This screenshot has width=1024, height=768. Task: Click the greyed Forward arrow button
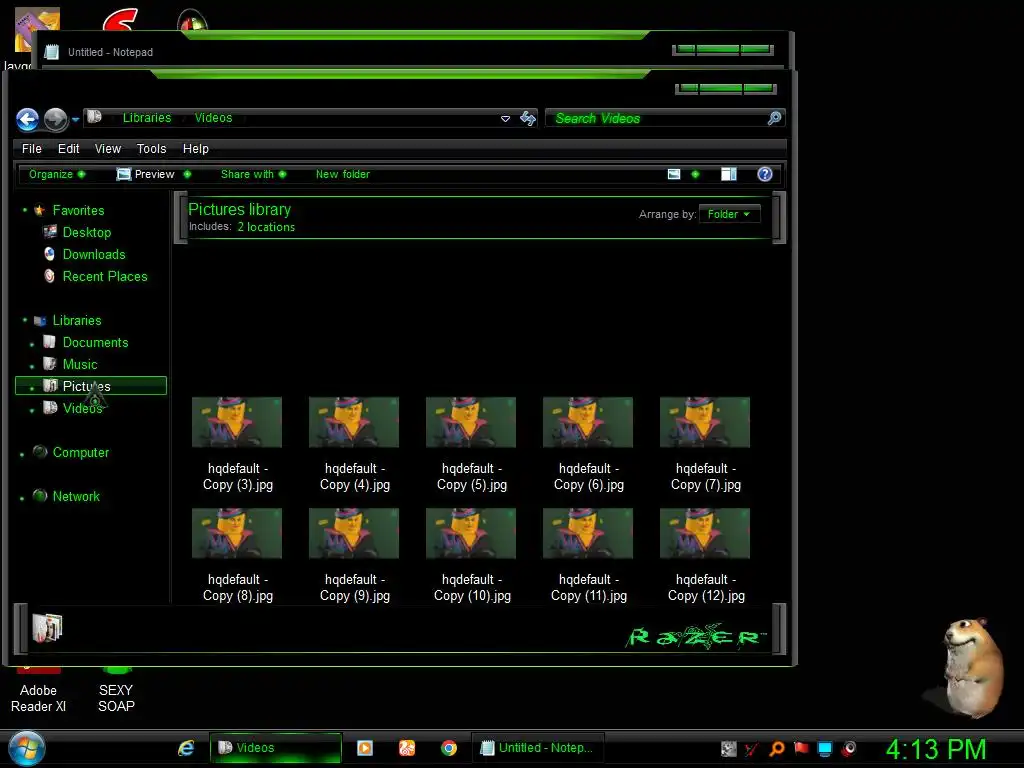tap(56, 120)
